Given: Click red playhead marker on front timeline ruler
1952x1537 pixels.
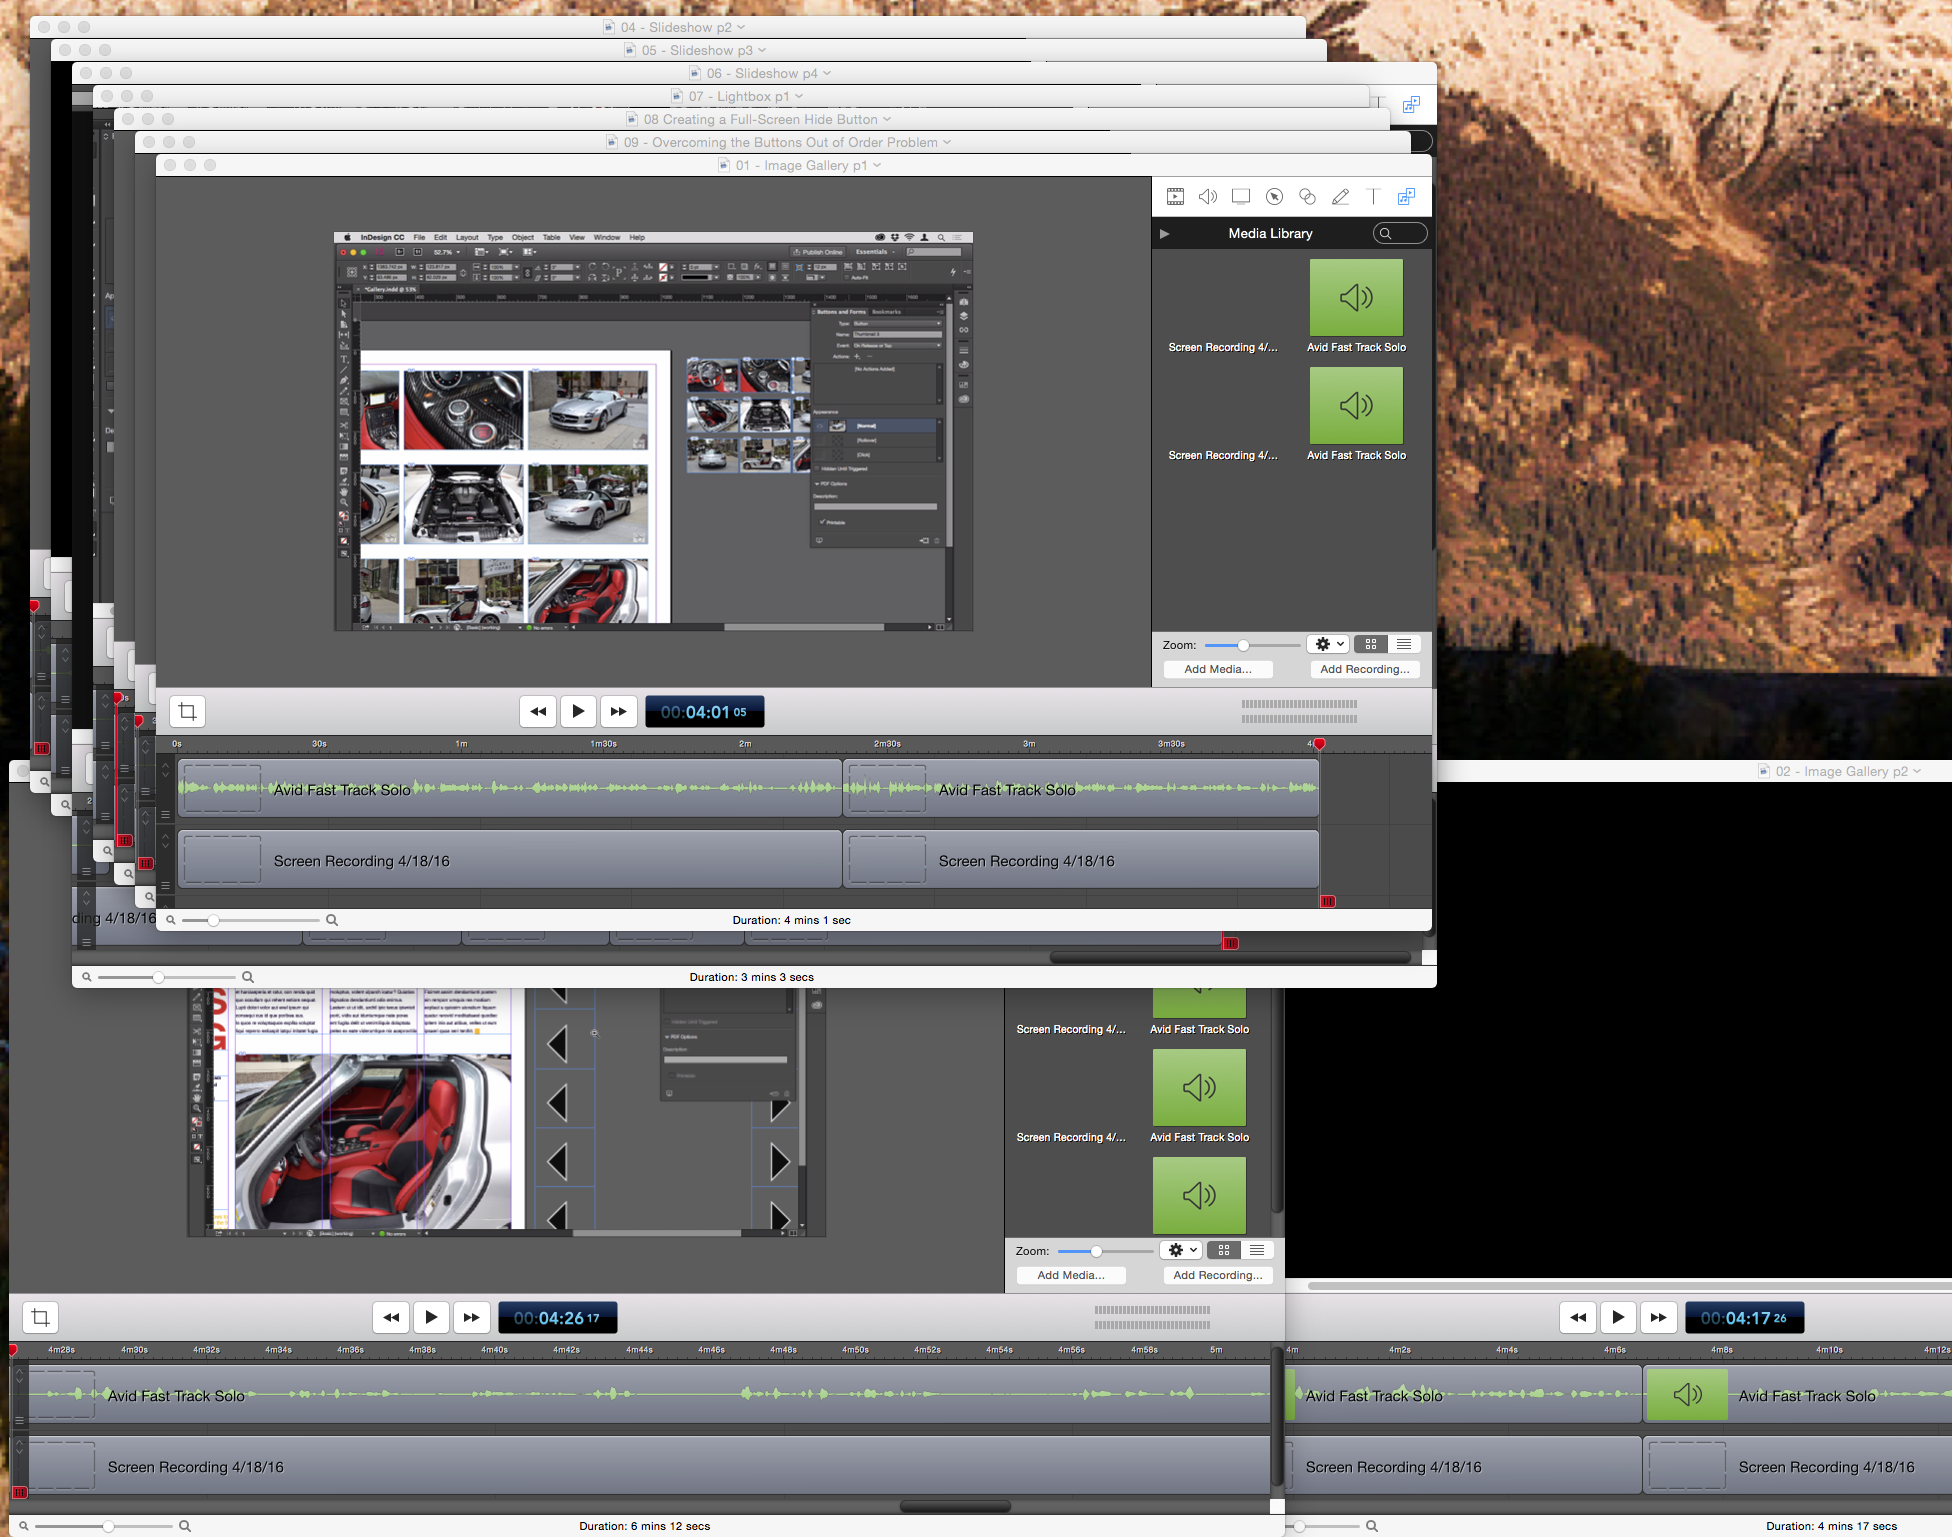Looking at the screenshot, I should pyautogui.click(x=1319, y=744).
